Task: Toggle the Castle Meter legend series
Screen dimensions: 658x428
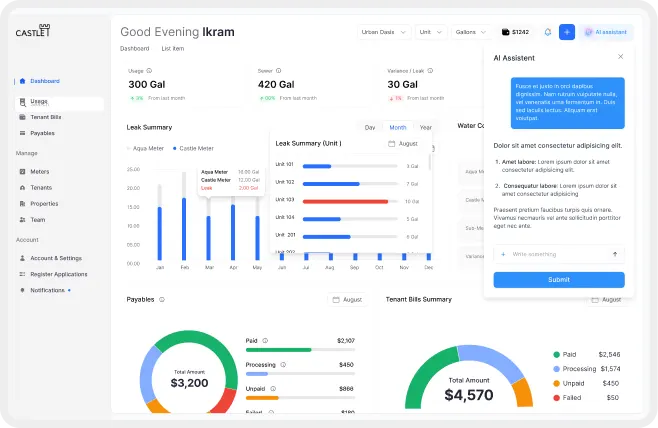Action: [193, 148]
